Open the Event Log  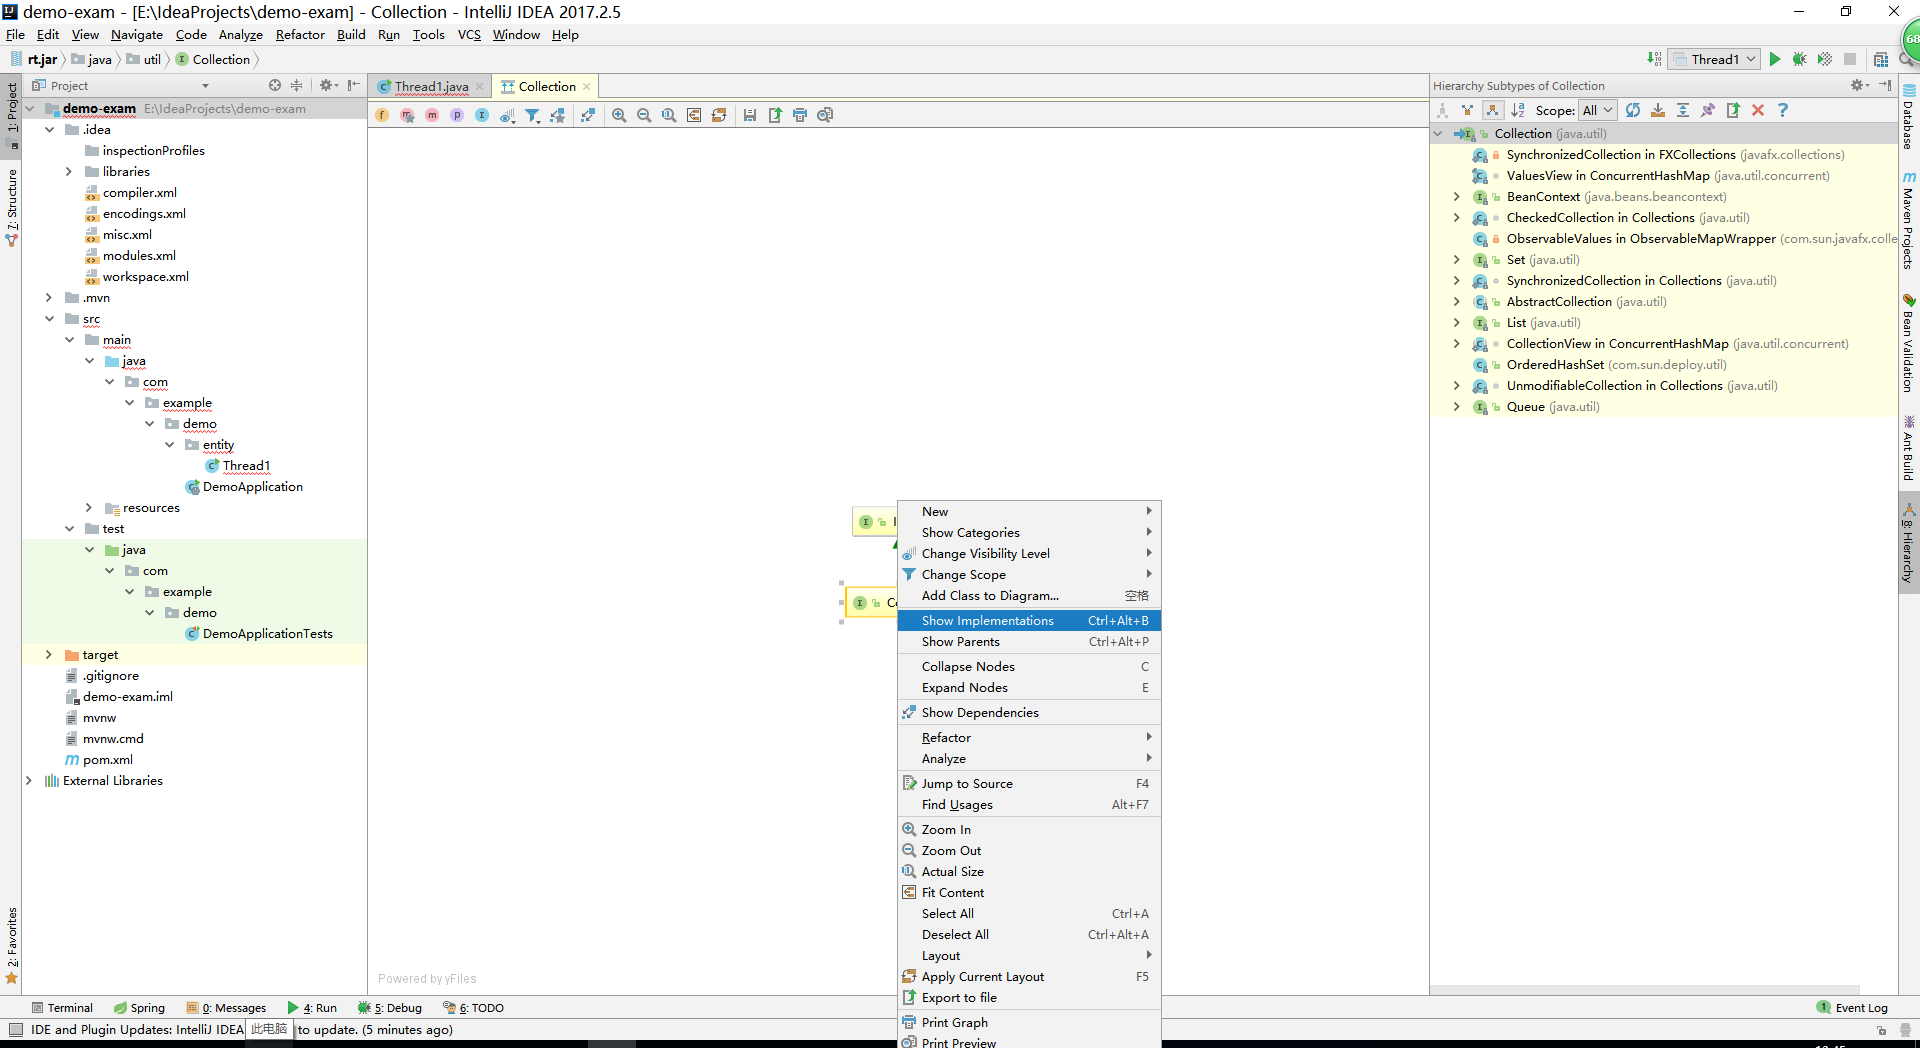point(1853,1008)
